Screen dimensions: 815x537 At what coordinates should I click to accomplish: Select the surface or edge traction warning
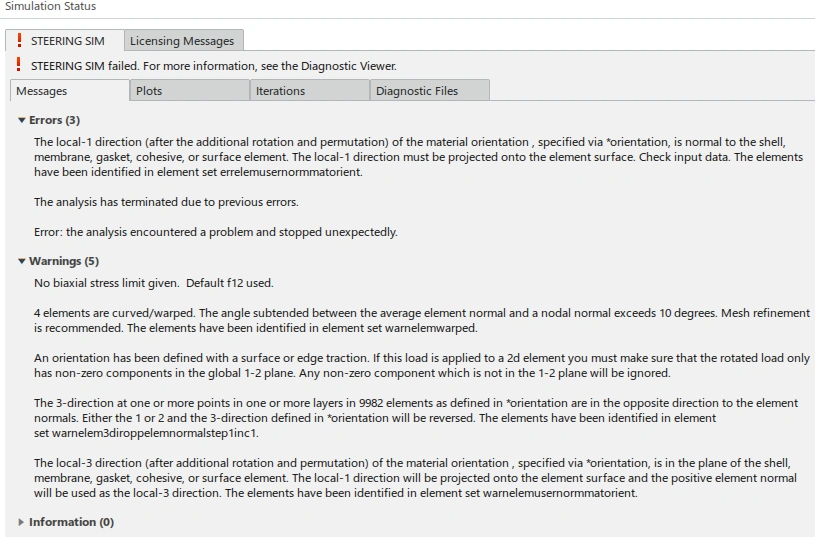click(x=420, y=365)
